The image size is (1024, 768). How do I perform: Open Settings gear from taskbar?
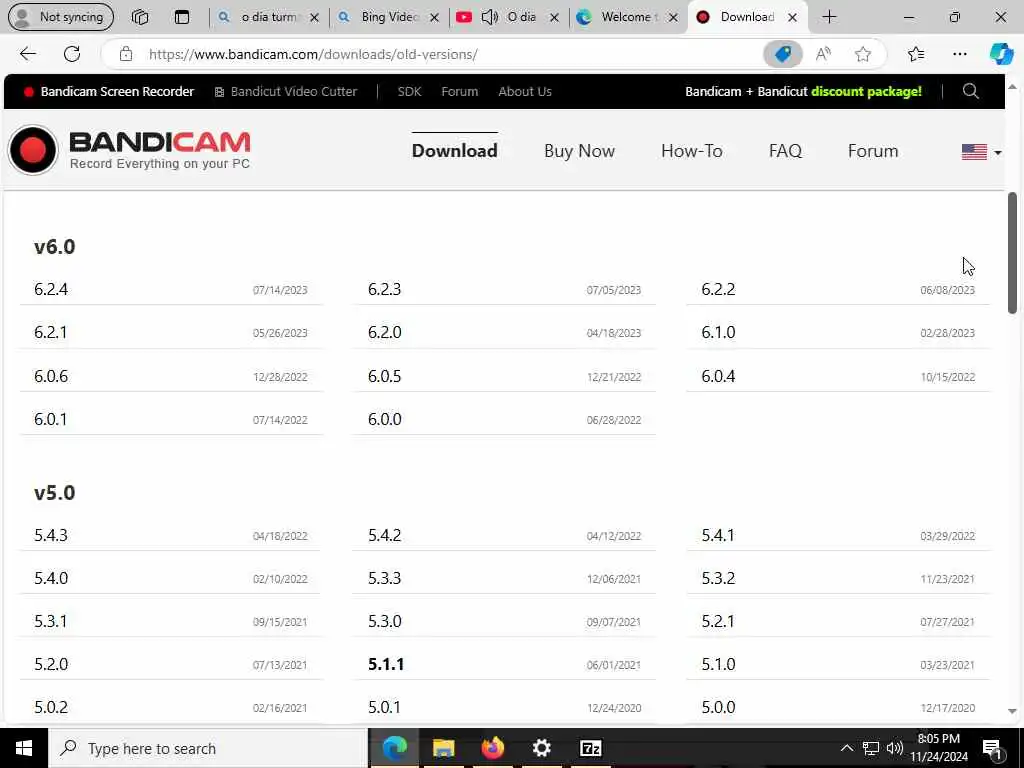[x=541, y=748]
